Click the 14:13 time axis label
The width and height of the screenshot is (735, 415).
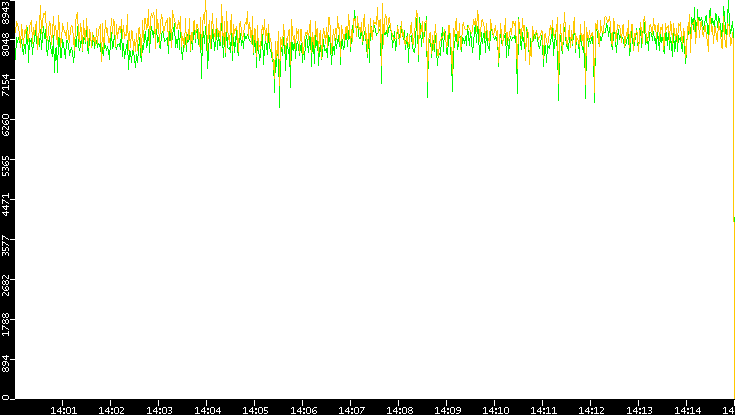pyautogui.click(x=639, y=410)
